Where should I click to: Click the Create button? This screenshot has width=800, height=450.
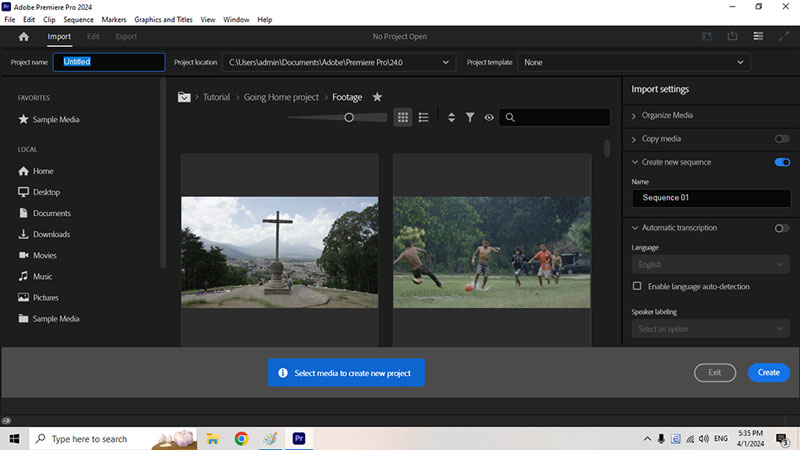[x=768, y=372]
